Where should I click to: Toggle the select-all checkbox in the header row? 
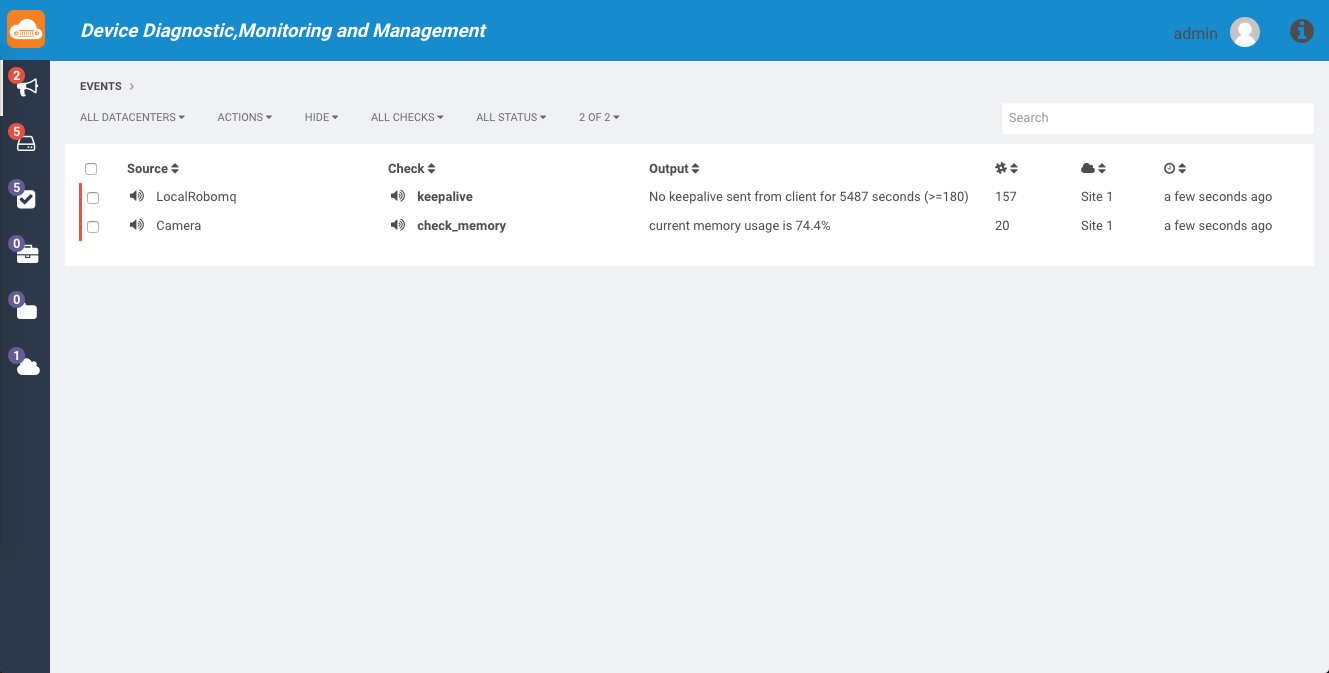click(91, 169)
